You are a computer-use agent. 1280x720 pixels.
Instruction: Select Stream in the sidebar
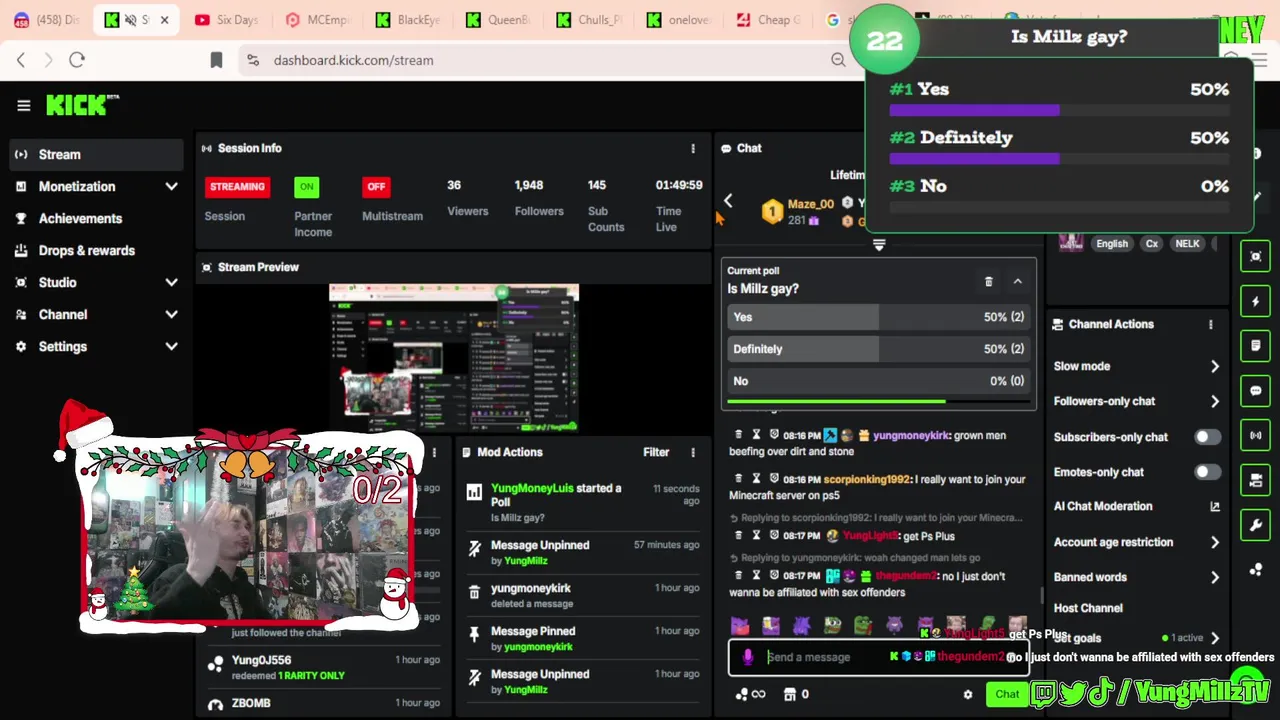[x=97, y=154]
